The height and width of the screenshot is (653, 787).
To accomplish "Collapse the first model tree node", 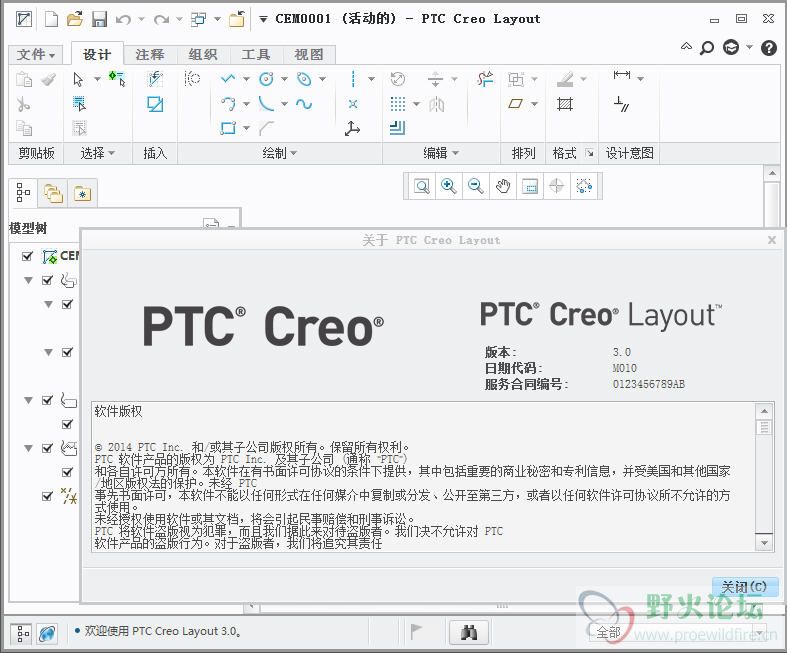I will click(29, 280).
